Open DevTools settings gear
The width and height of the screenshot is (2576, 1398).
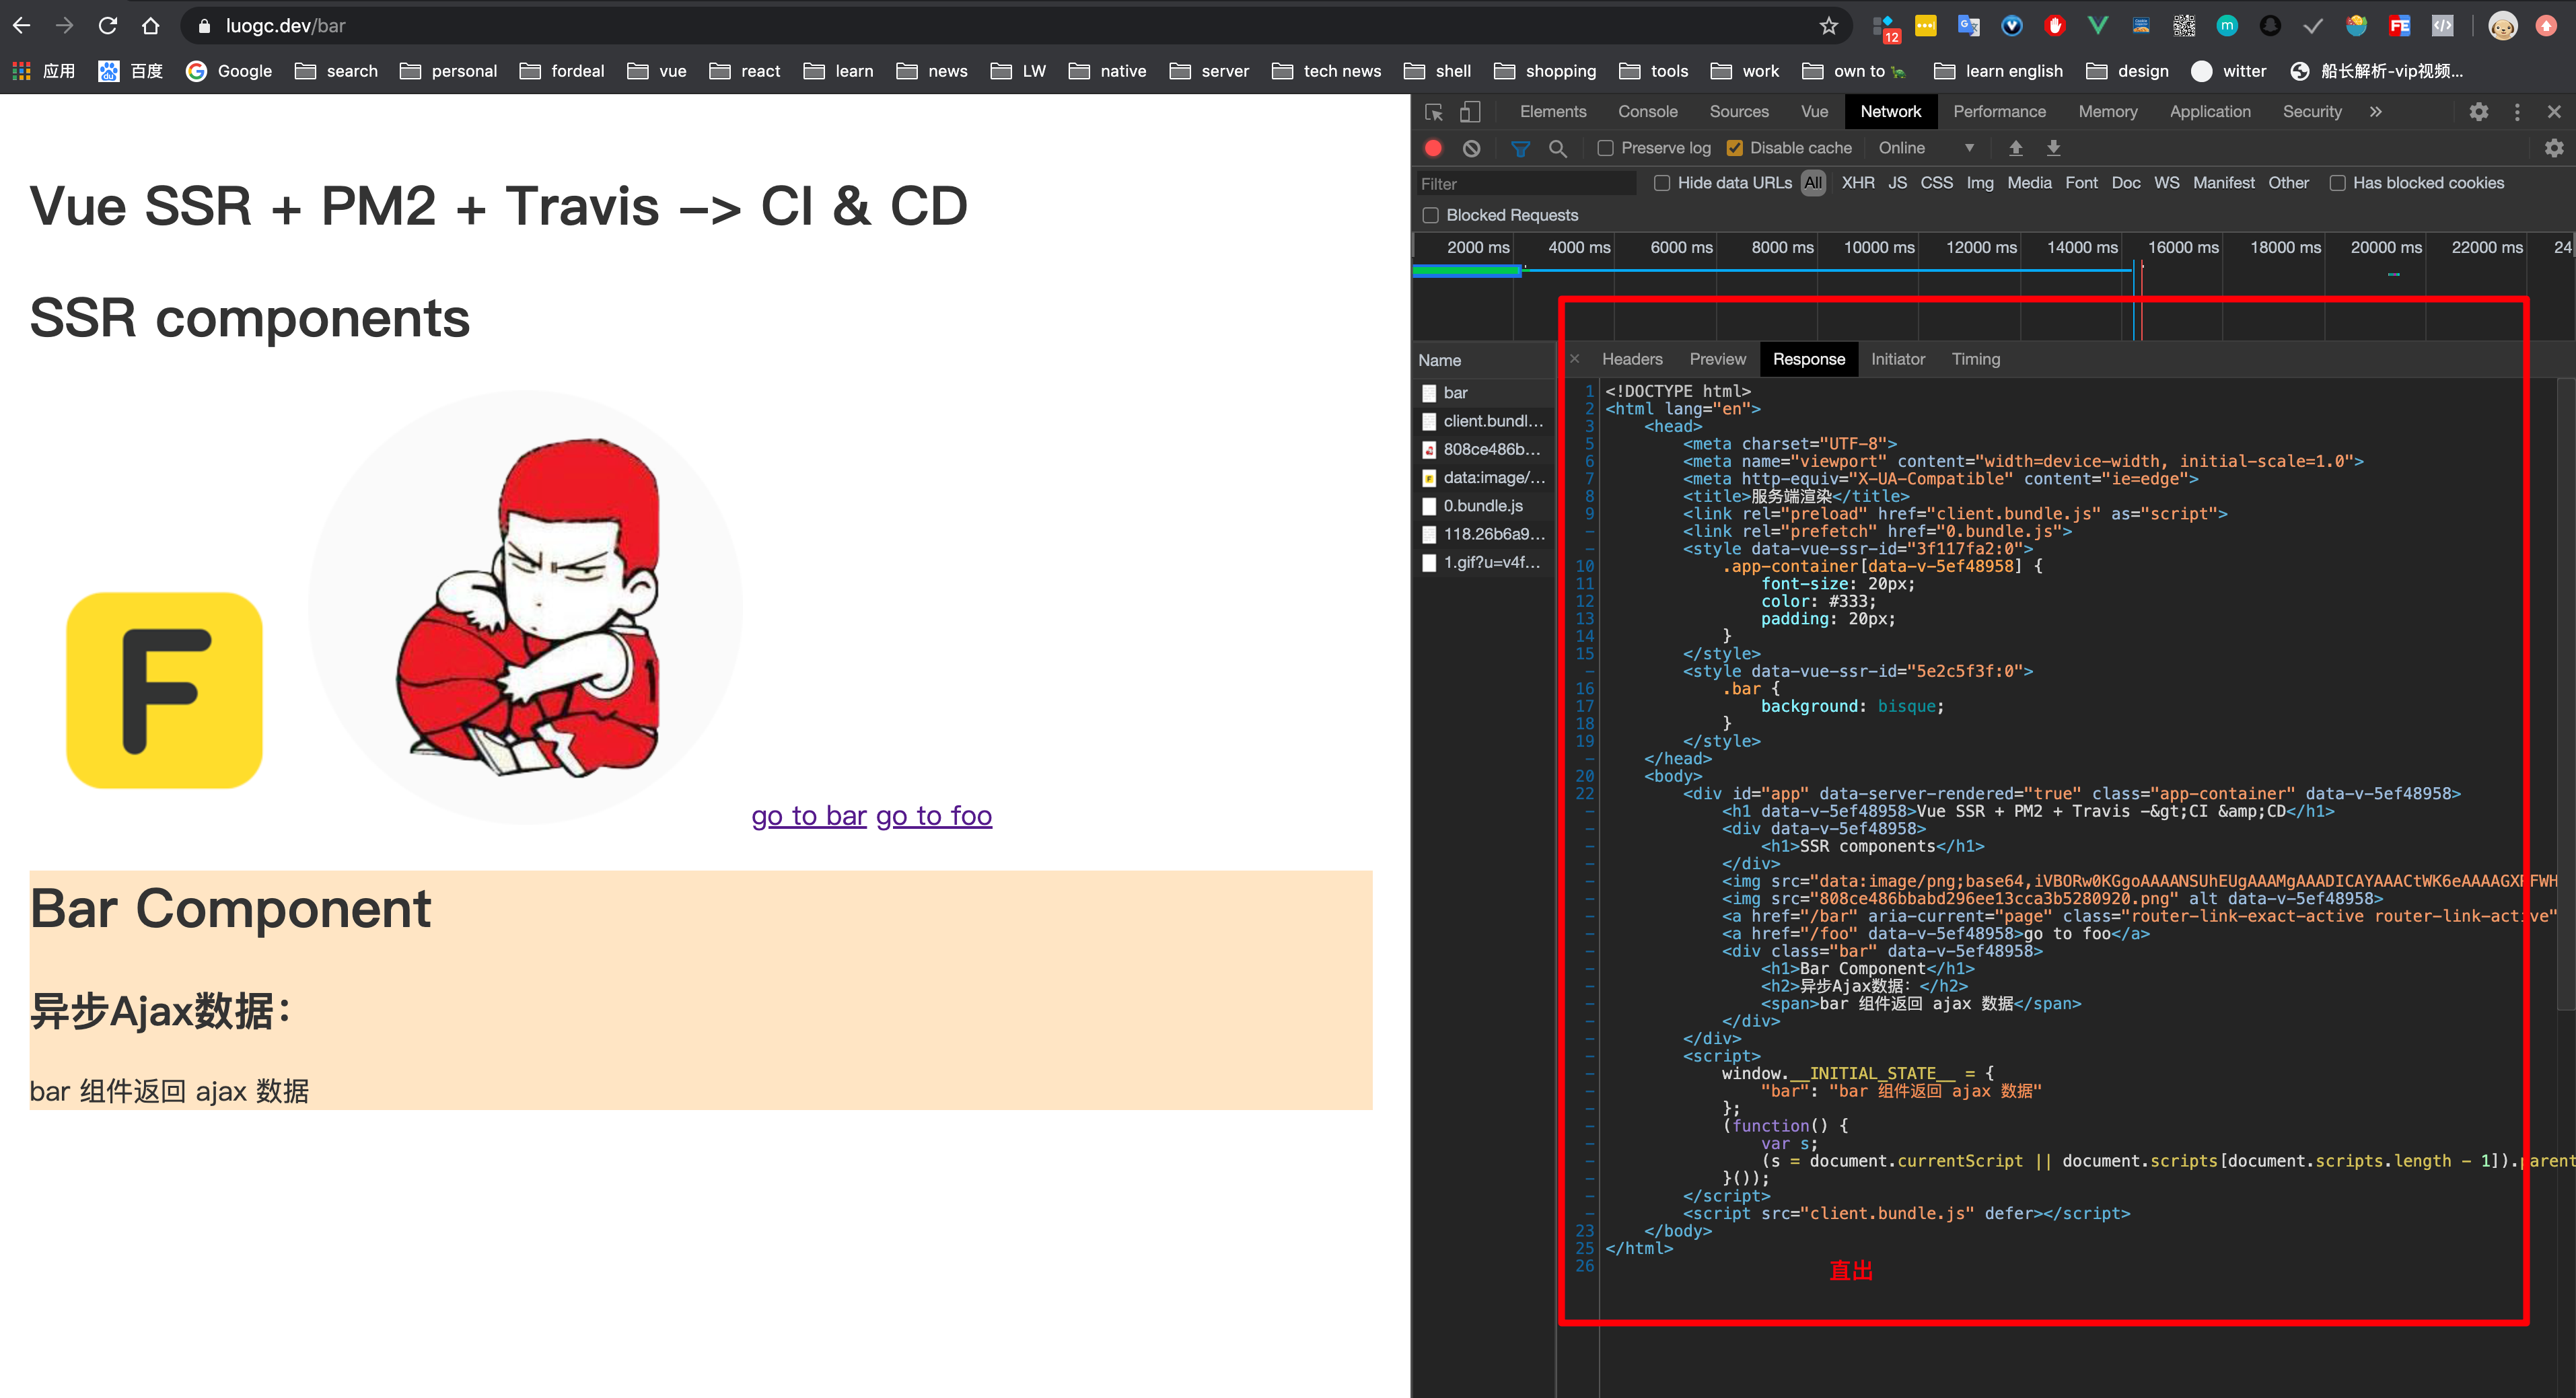click(2478, 112)
